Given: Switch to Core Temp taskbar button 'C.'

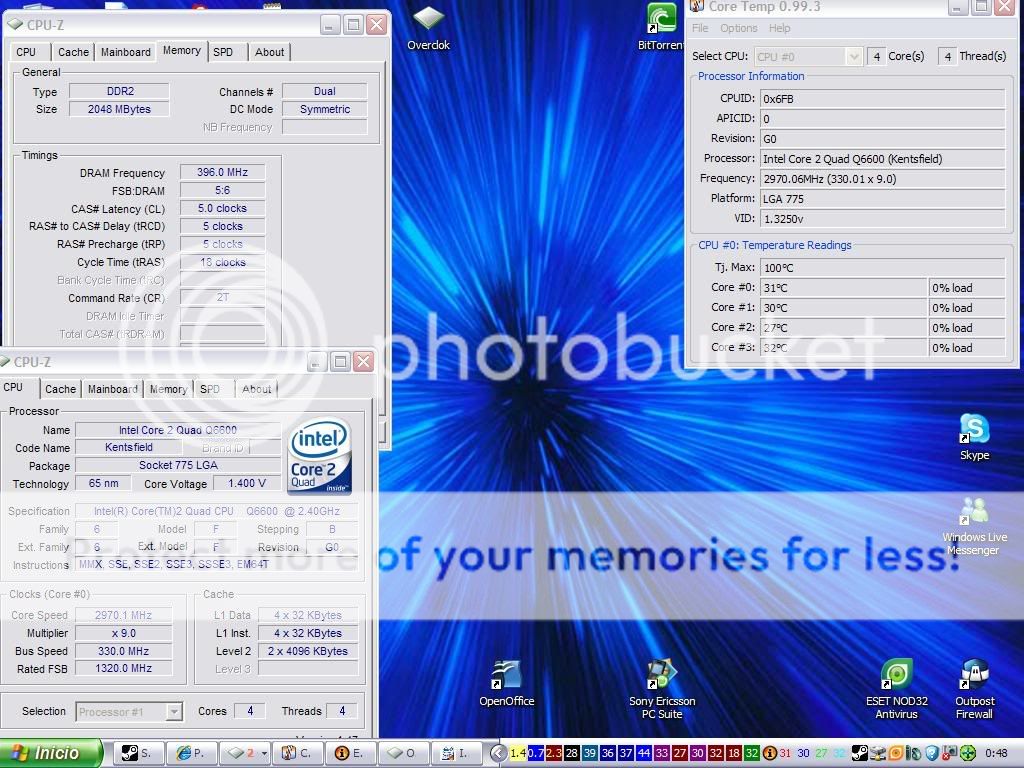Looking at the screenshot, I should click(x=296, y=753).
